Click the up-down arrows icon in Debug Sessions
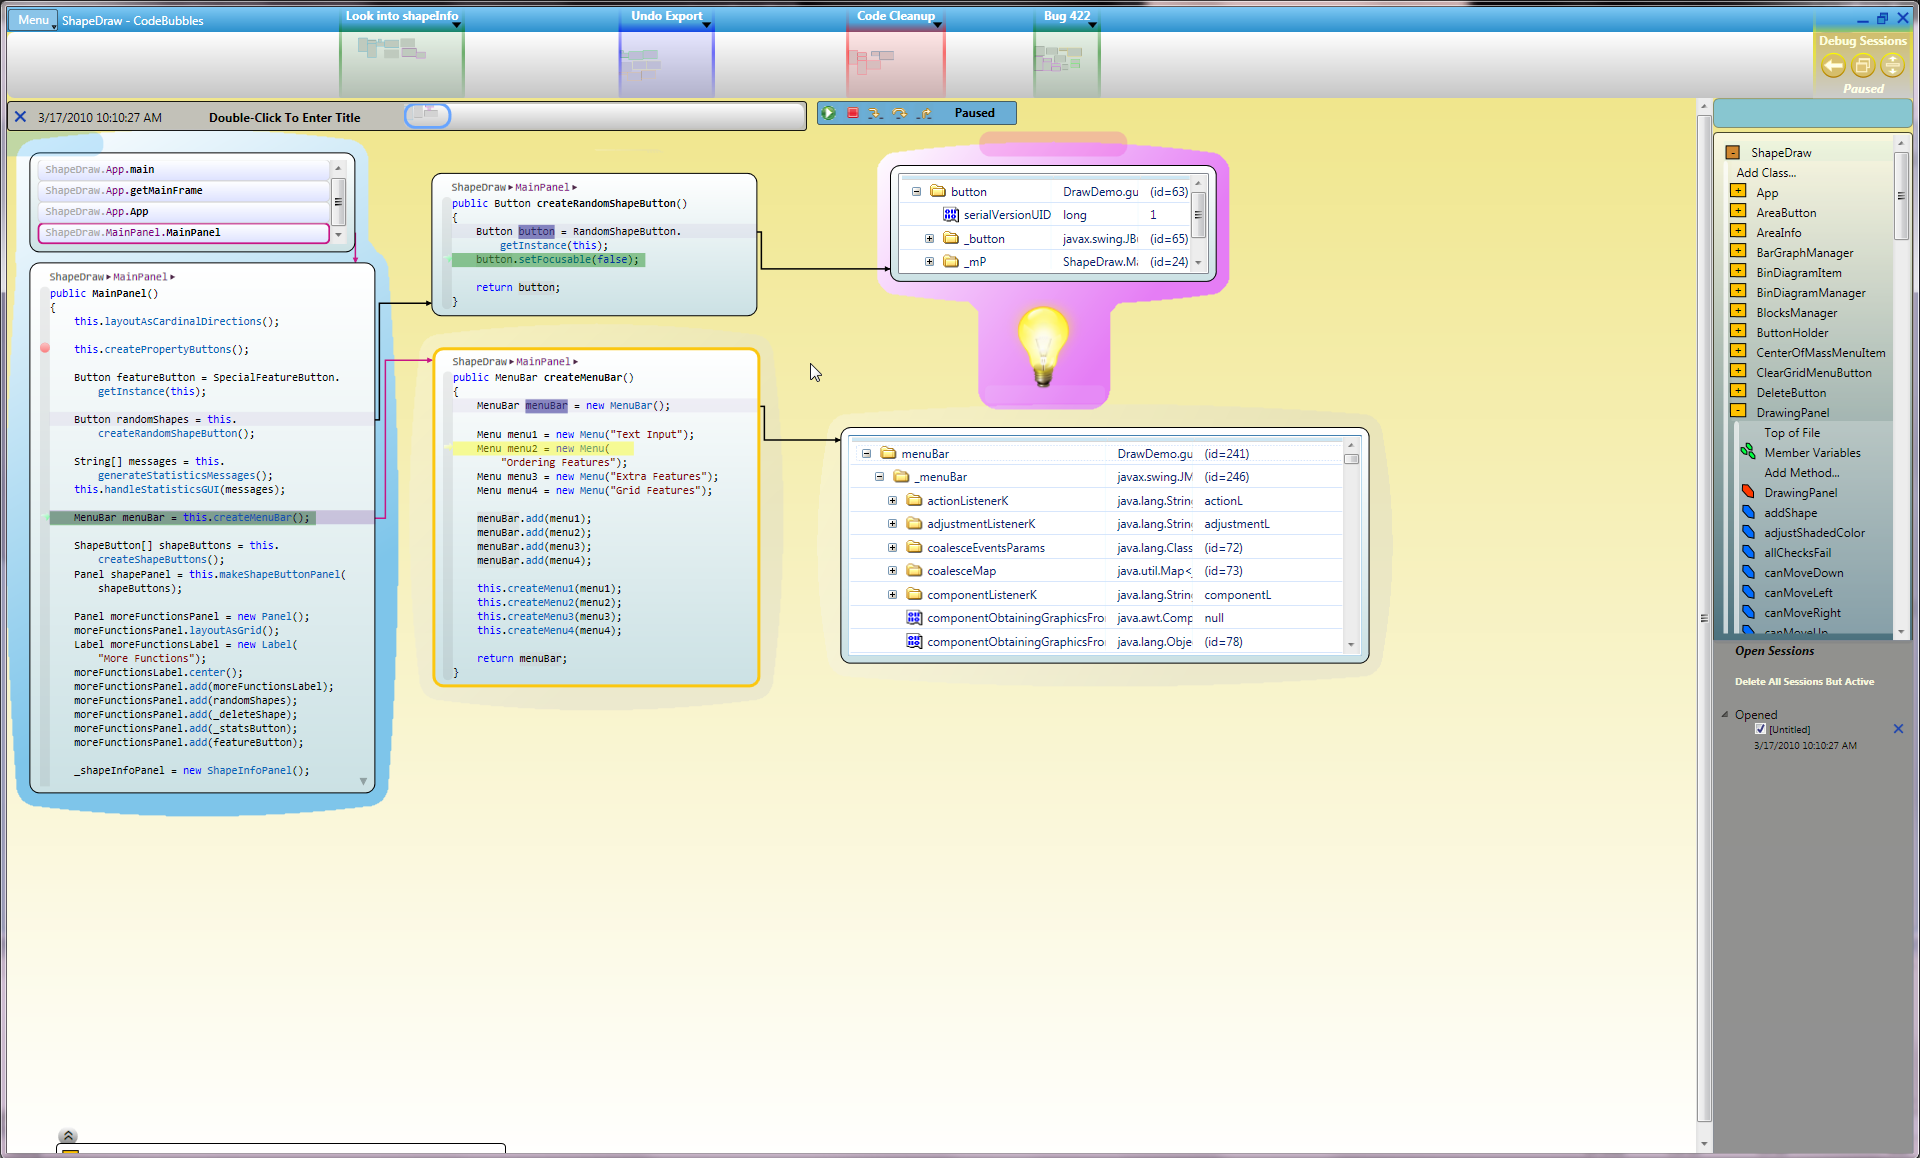Viewport: 1920px width, 1158px height. tap(1892, 66)
